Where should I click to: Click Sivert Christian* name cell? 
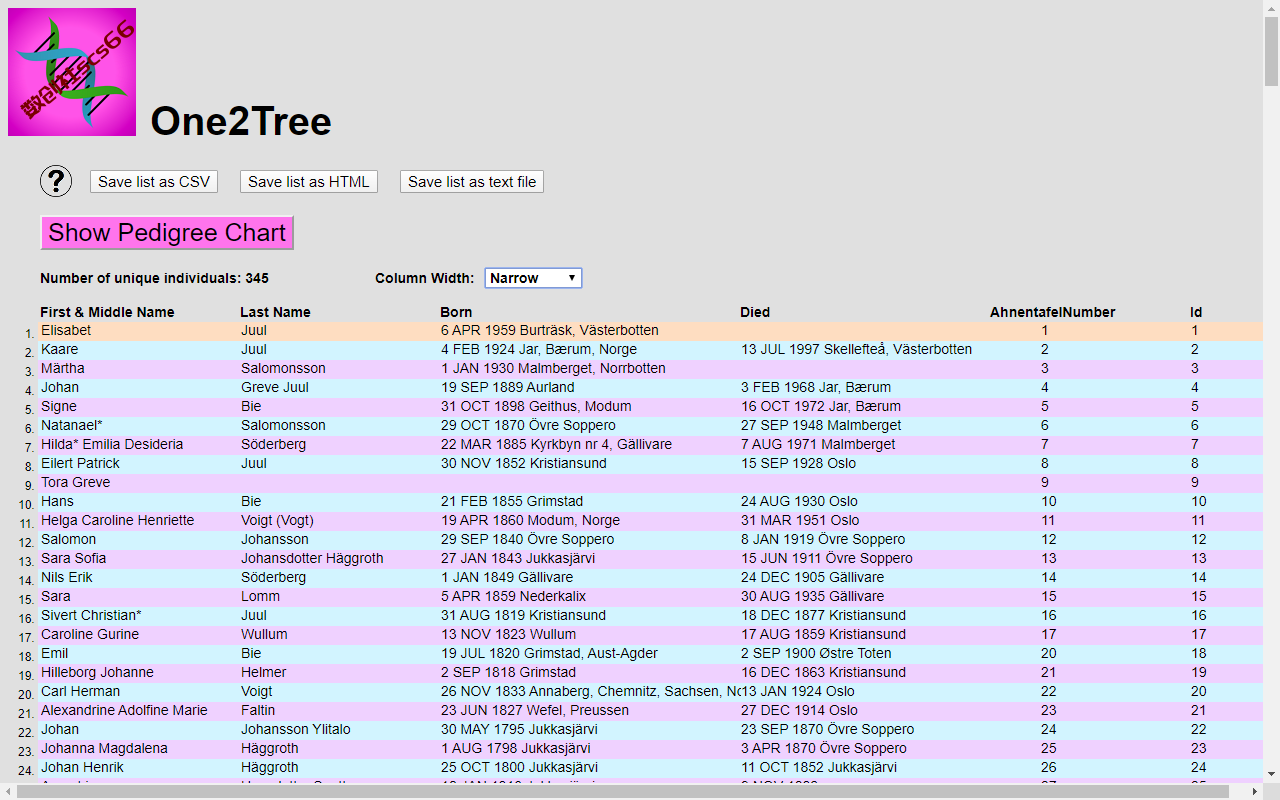click(91, 615)
